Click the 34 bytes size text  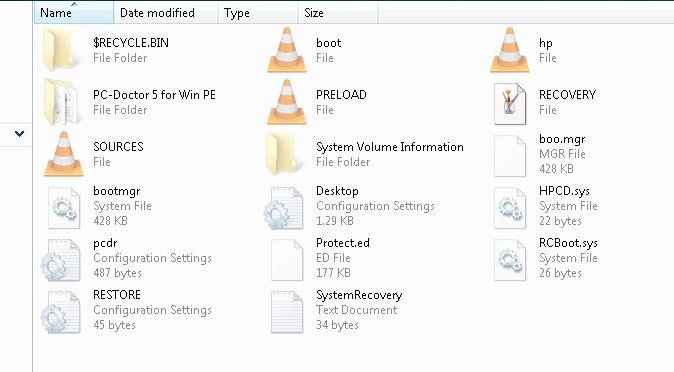coord(337,325)
